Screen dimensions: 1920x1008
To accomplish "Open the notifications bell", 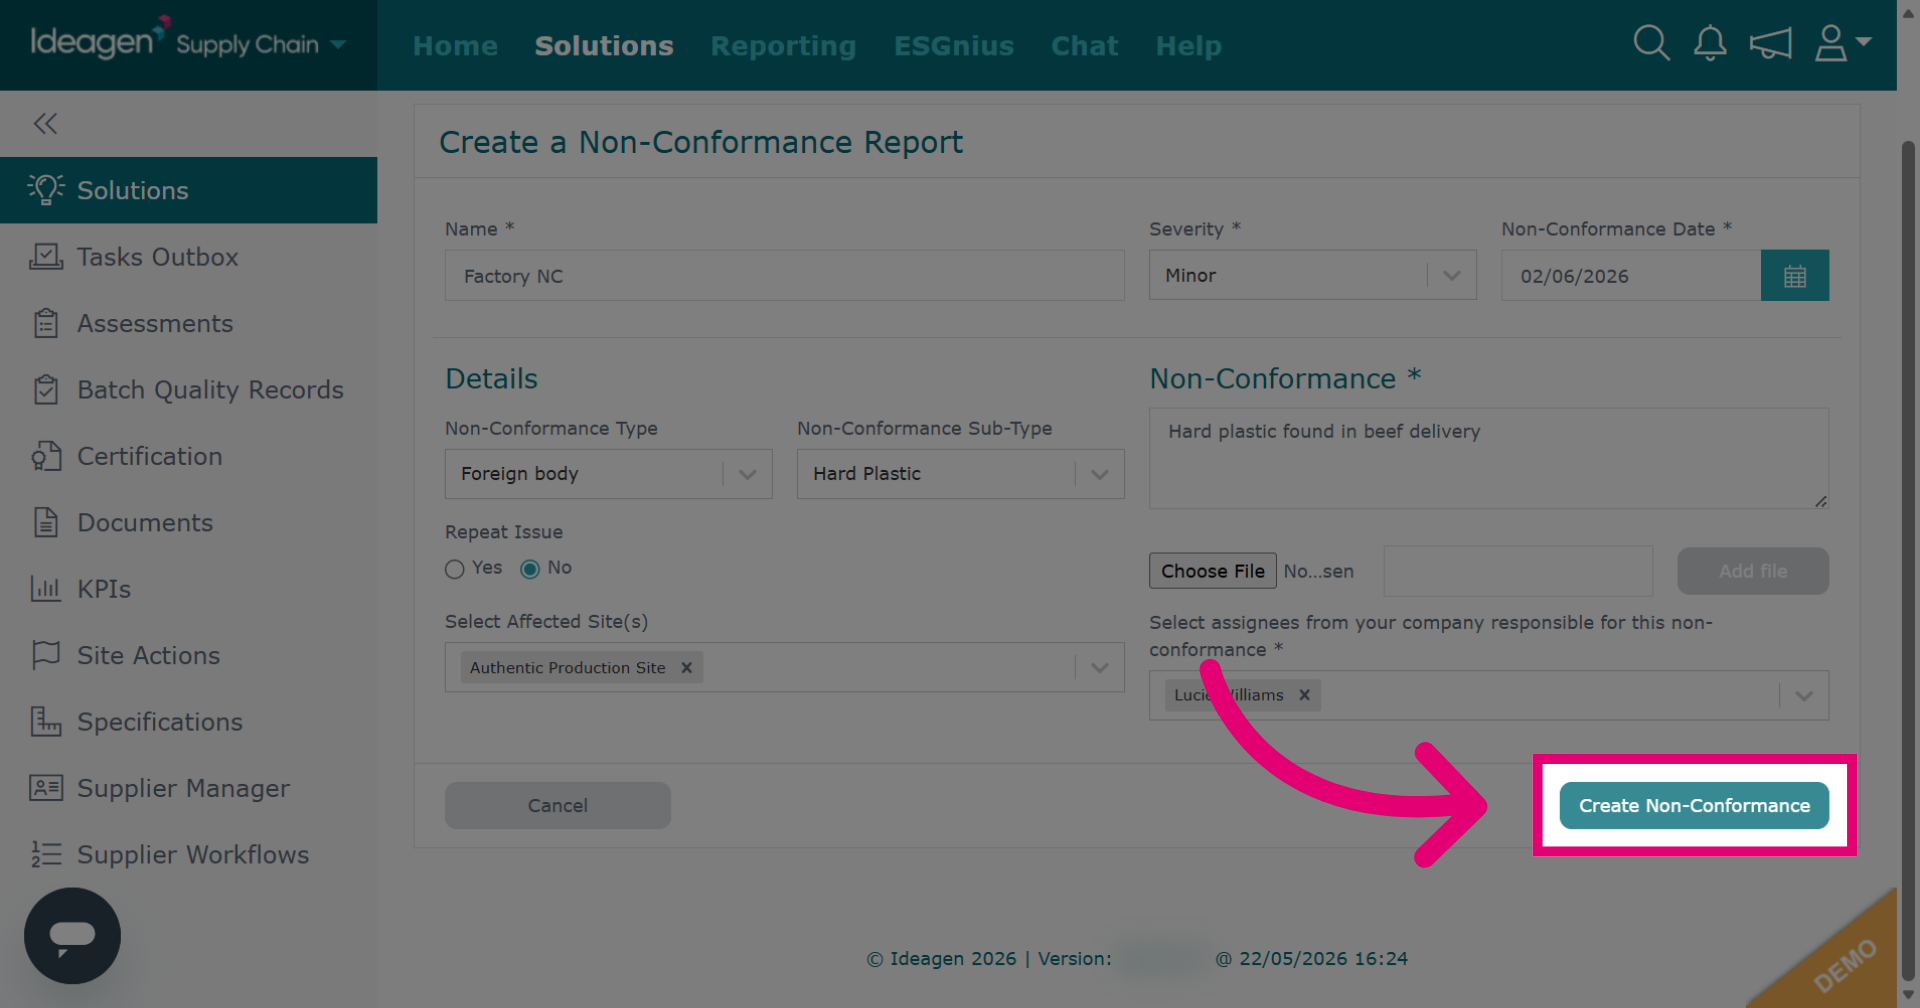I will pos(1710,43).
